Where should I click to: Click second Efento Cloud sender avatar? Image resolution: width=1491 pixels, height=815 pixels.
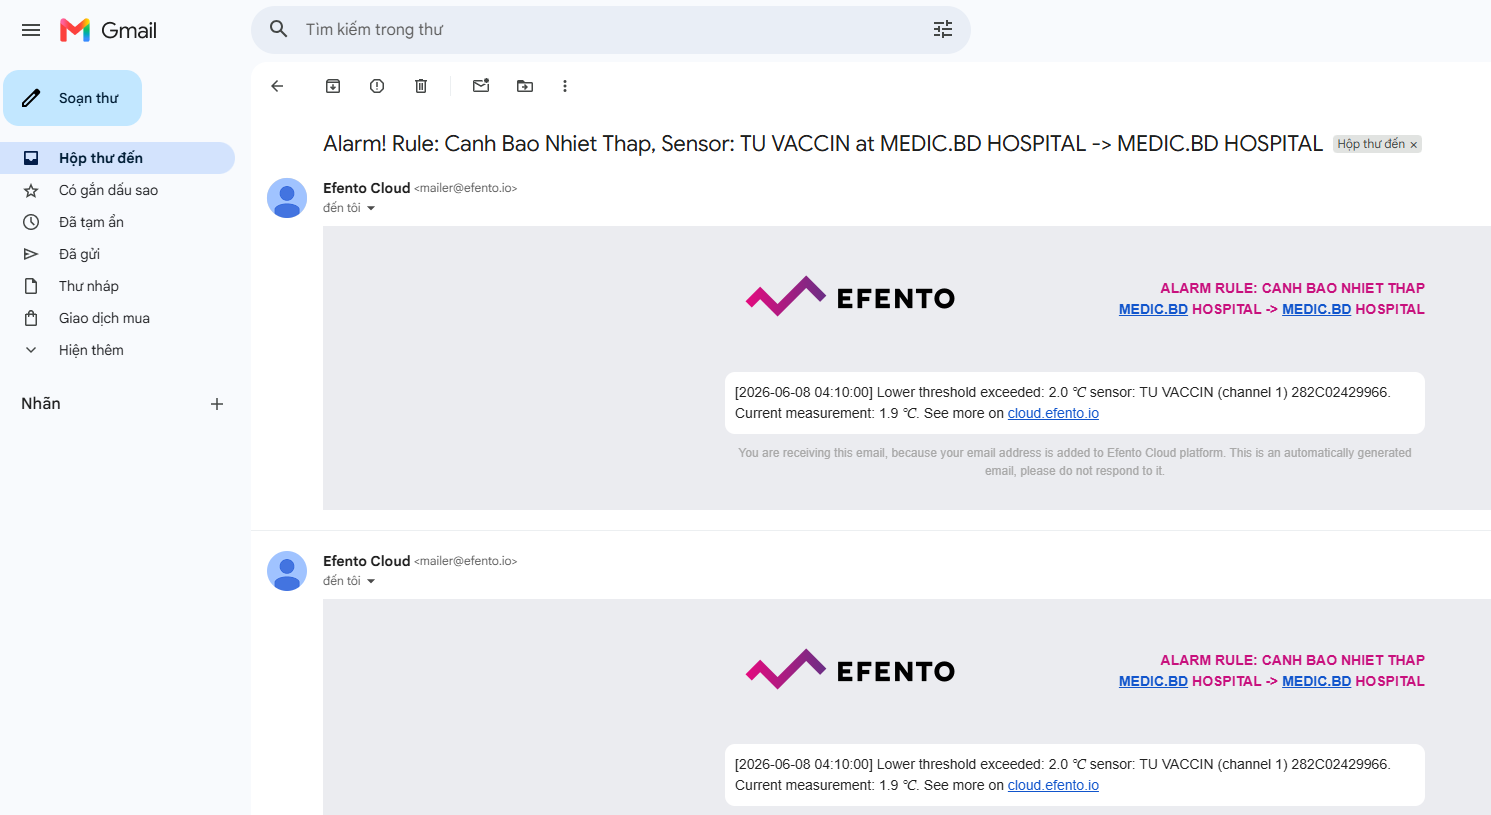[287, 571]
